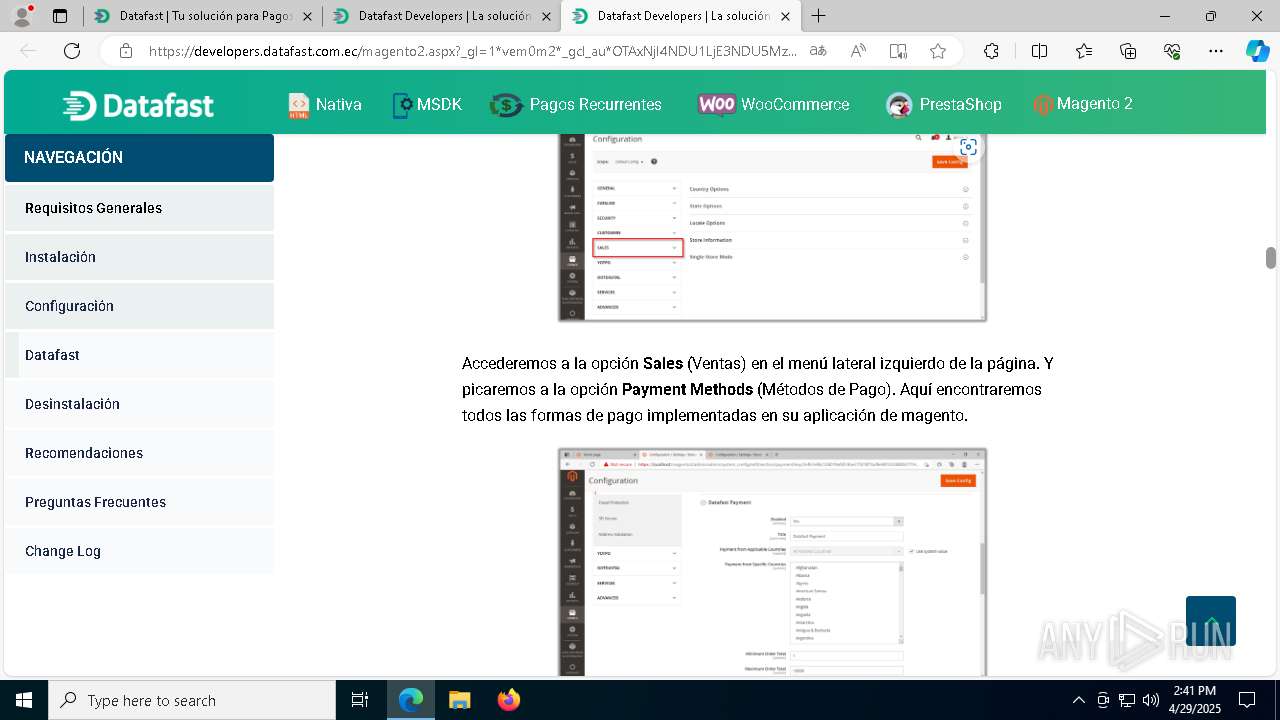
Task: Add this page to favorites
Action: [x=937, y=51]
